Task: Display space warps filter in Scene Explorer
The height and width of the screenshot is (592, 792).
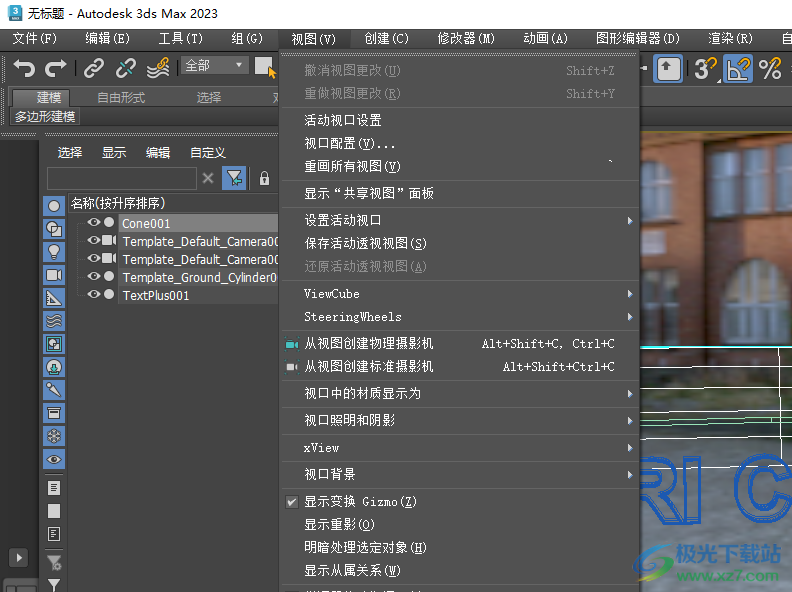Action: 54,321
